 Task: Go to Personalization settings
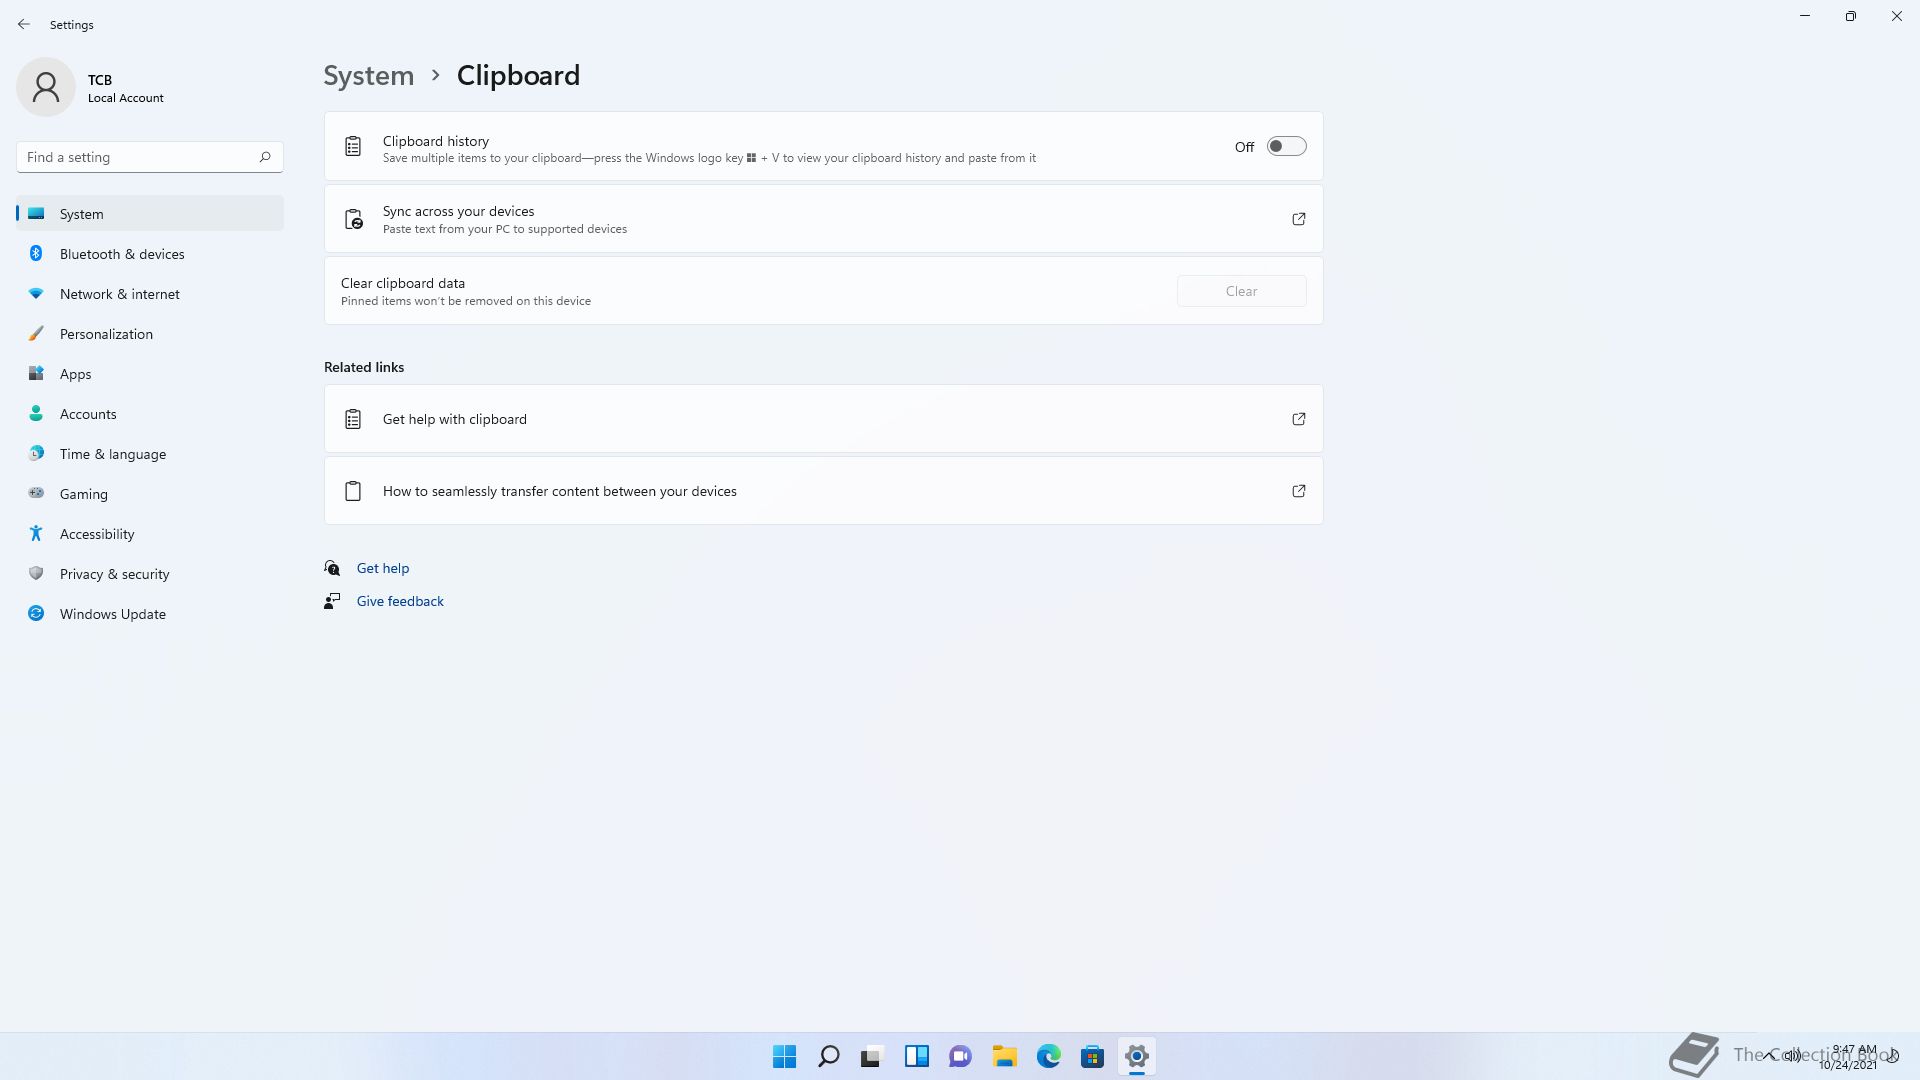[106, 334]
